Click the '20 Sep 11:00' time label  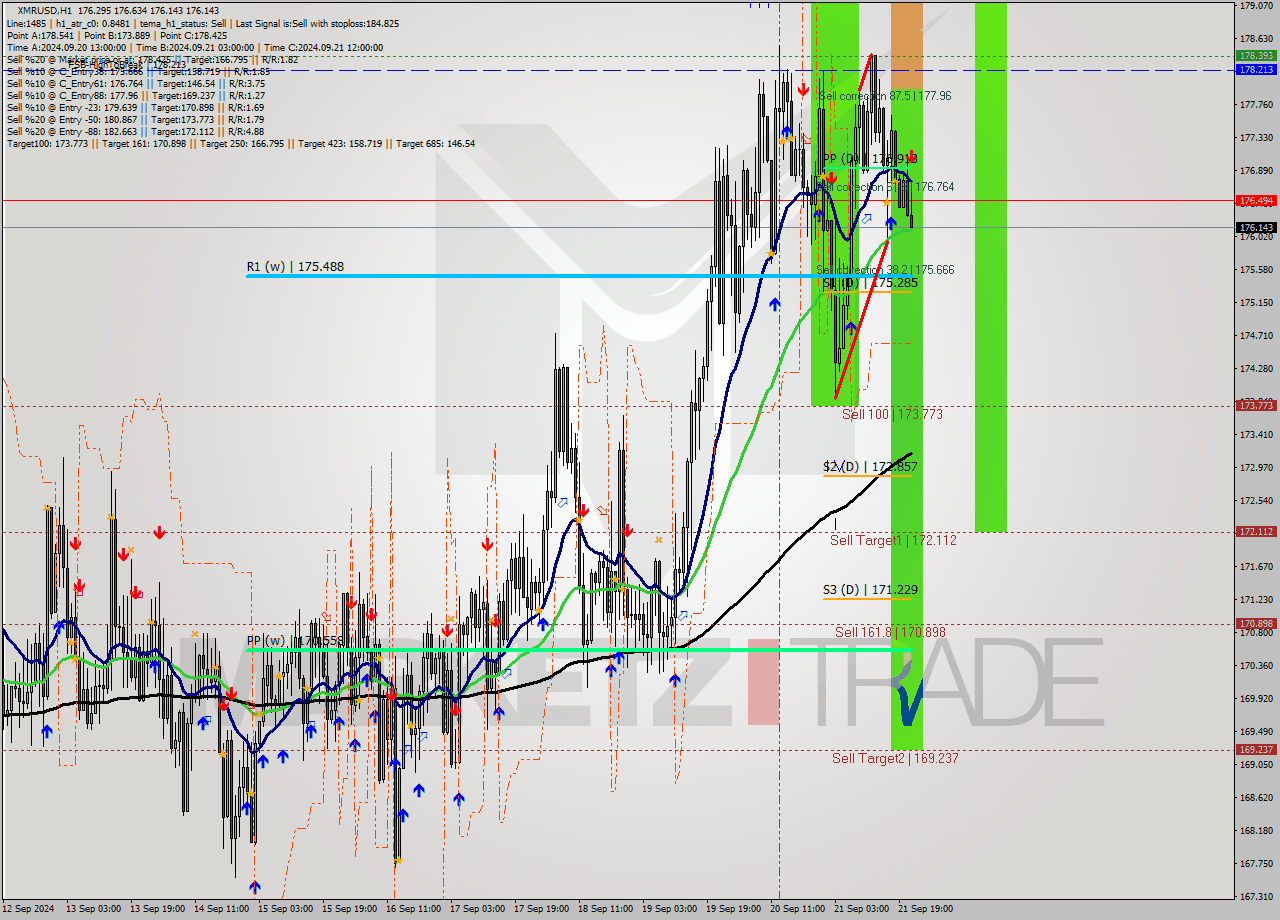(798, 909)
